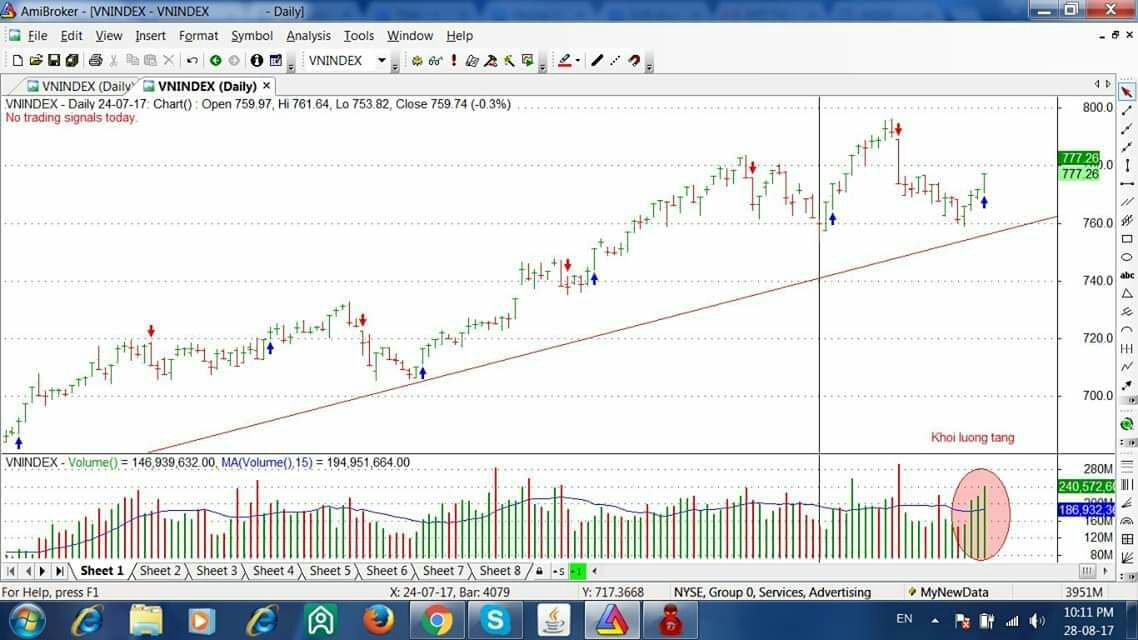Click the green refresh globe icon
The image size is (1138, 640).
pyautogui.click(x=1127, y=424)
